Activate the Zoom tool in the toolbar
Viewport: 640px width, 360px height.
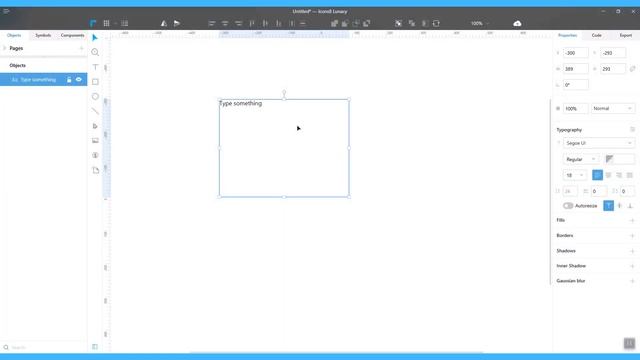[x=95, y=52]
